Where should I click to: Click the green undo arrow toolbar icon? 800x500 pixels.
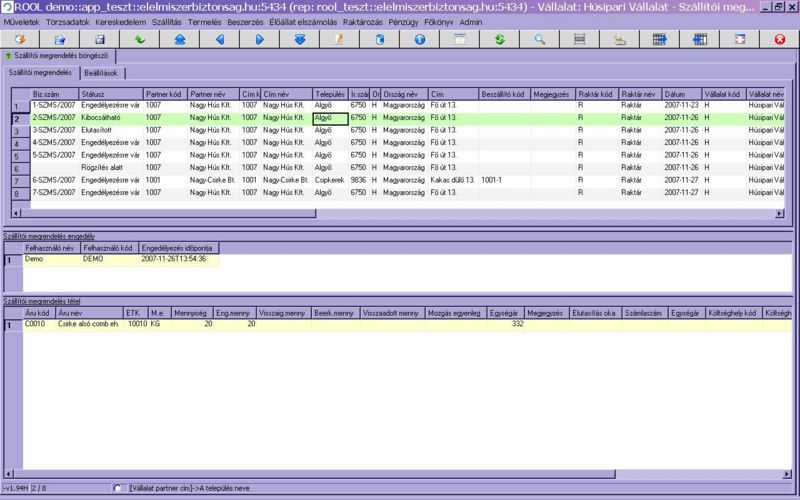pos(140,39)
